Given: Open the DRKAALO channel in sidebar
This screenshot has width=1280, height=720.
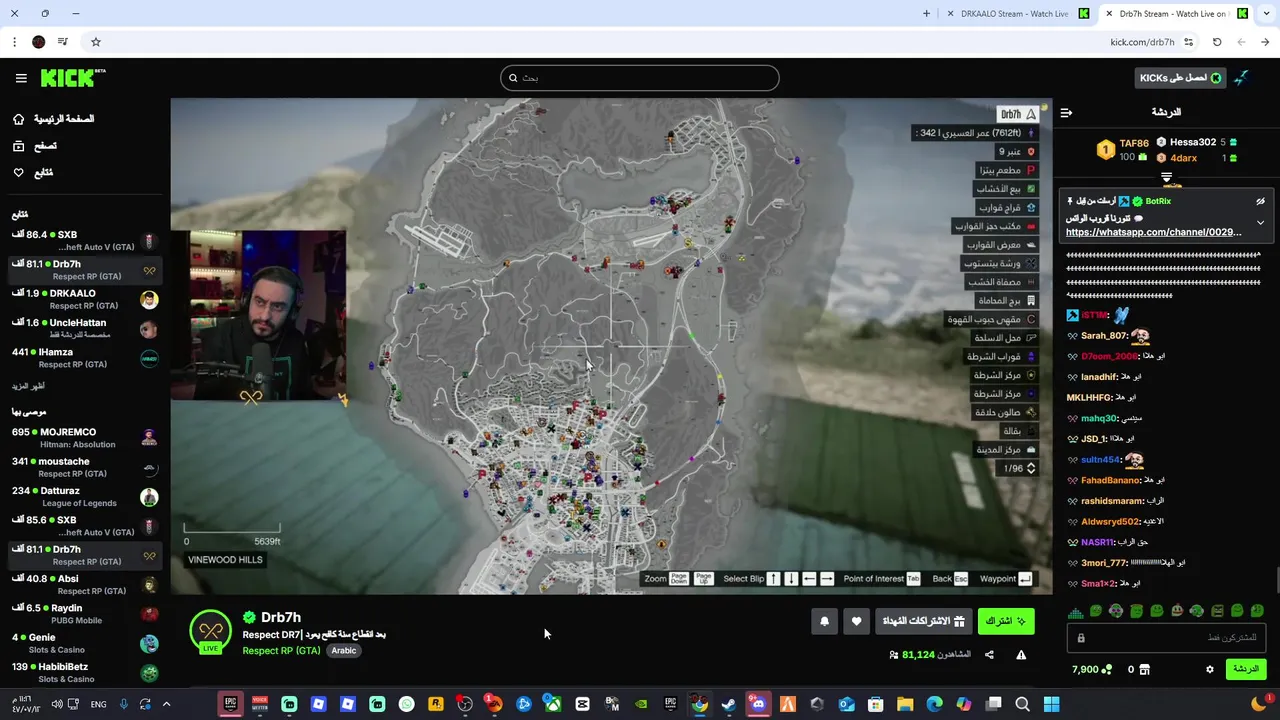Looking at the screenshot, I should pyautogui.click(x=85, y=300).
